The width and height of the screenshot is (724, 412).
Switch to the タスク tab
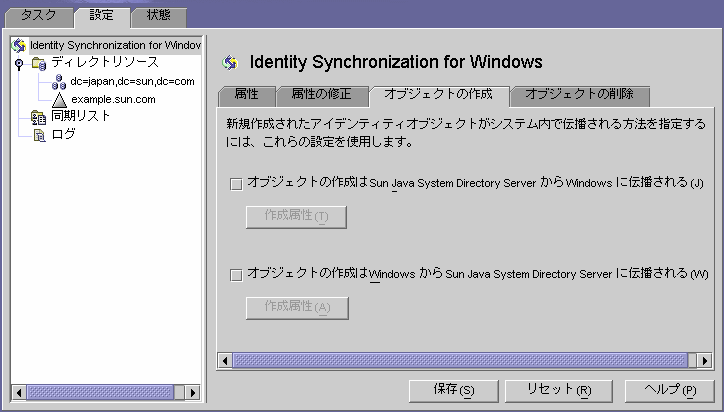[39, 17]
